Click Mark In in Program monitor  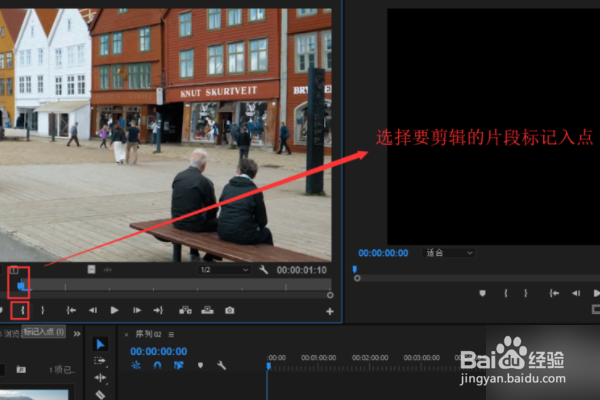[x=506, y=293]
